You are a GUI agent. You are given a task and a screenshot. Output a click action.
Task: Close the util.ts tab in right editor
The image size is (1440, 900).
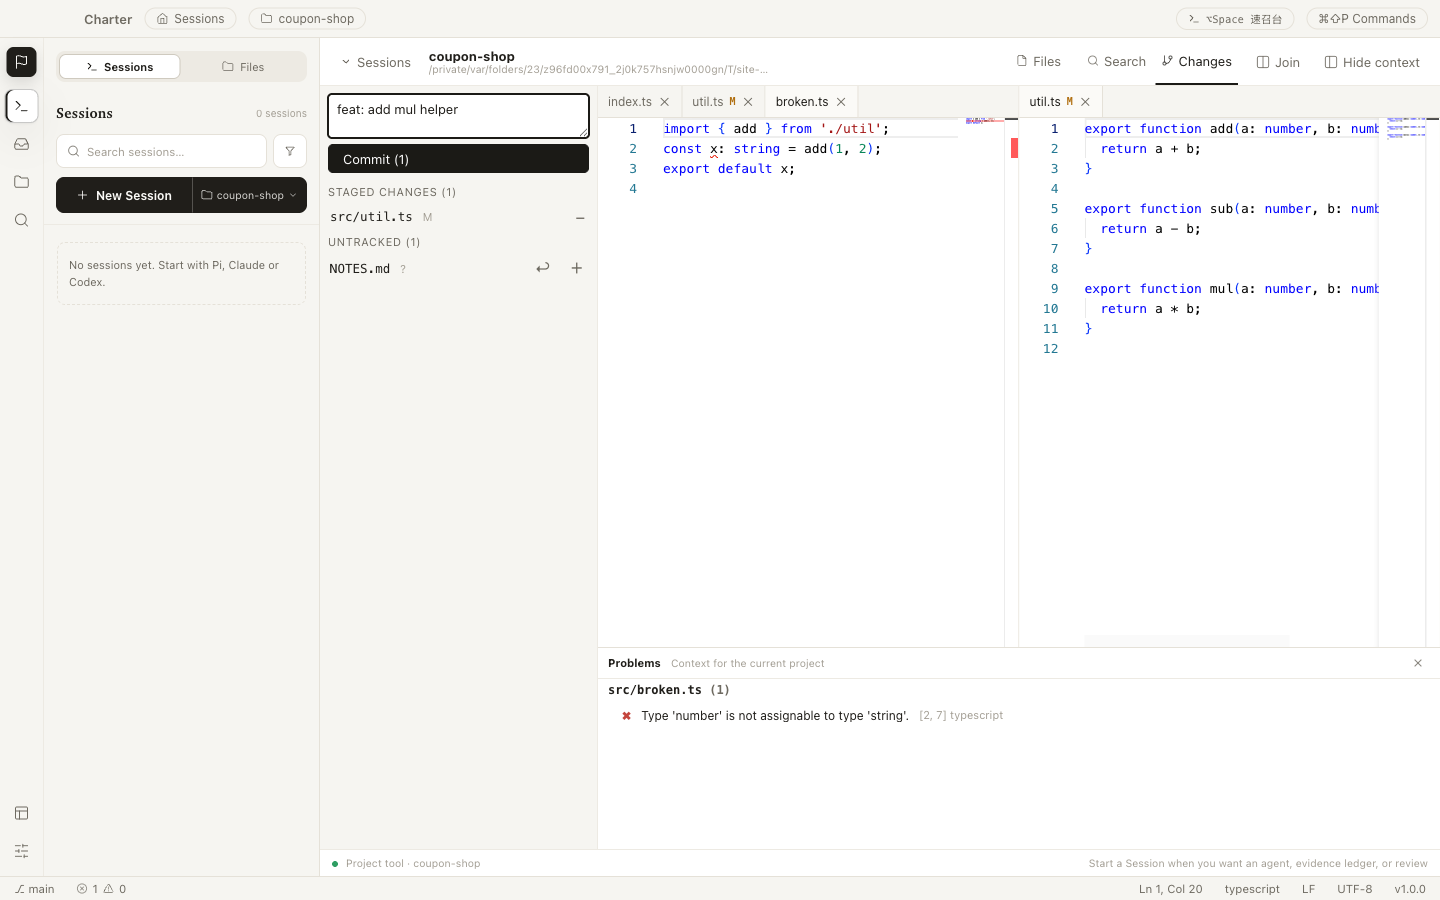tap(1085, 102)
